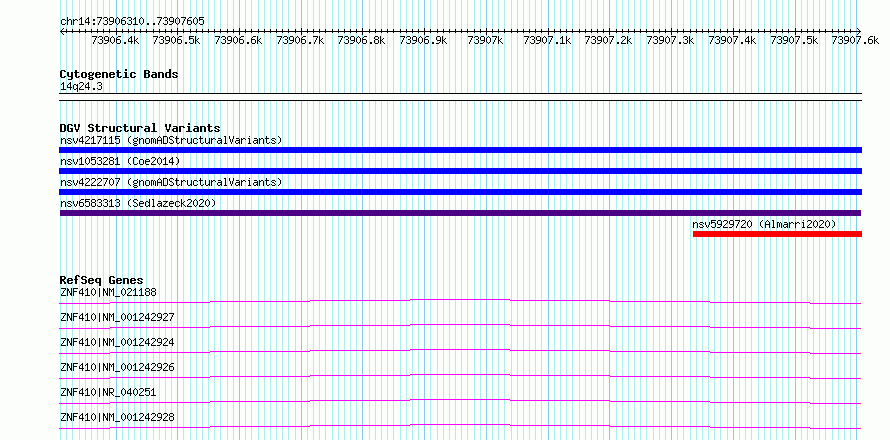Click the right arrowhead of the ruler
Image resolution: width=890 pixels, height=440 pixels.
coord(859,31)
